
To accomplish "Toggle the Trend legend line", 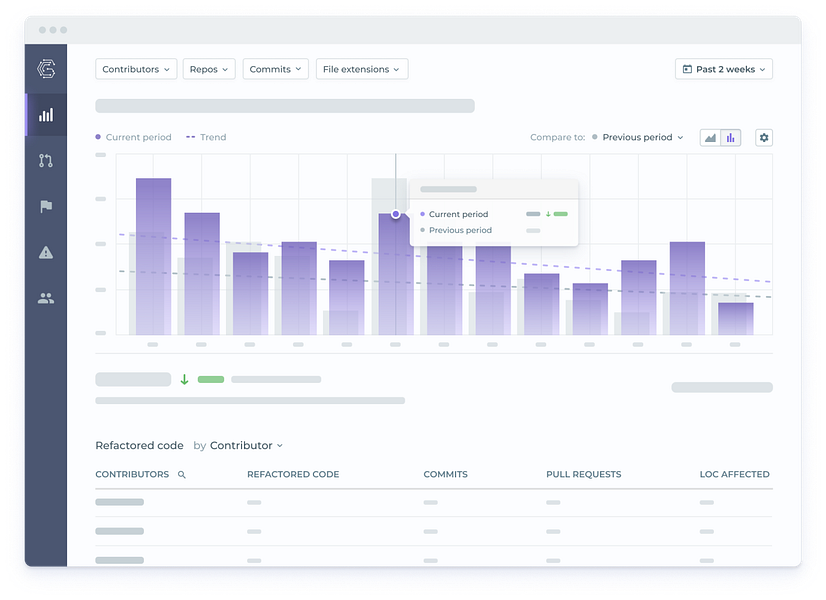I will point(206,137).
